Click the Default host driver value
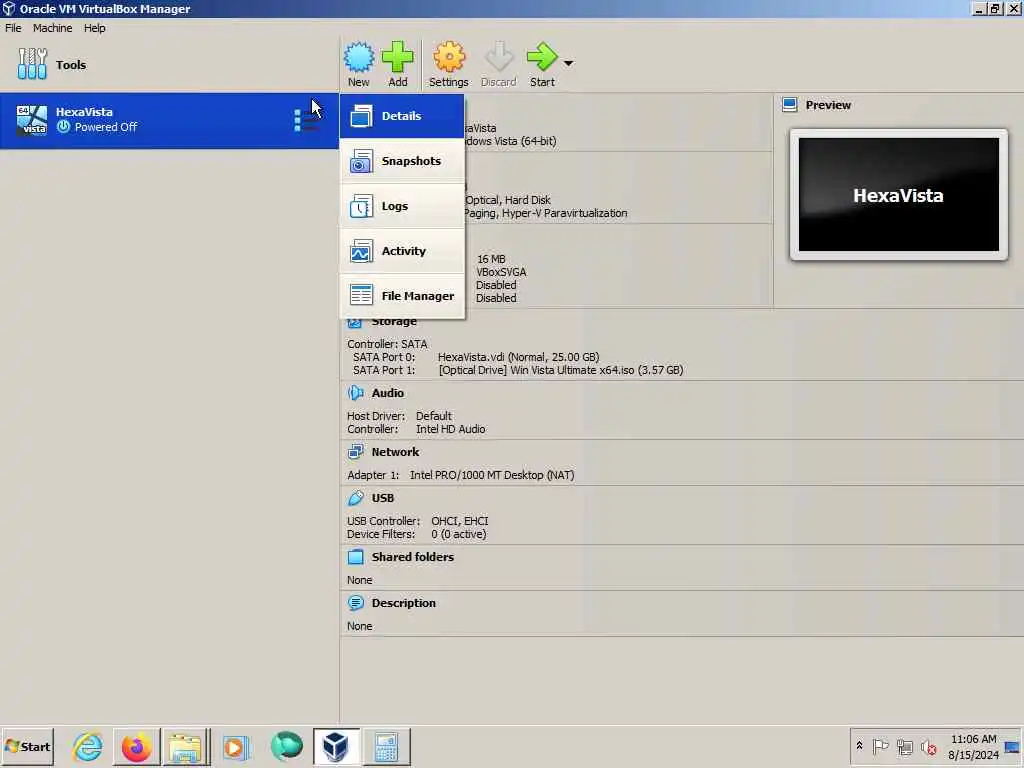 pos(434,416)
